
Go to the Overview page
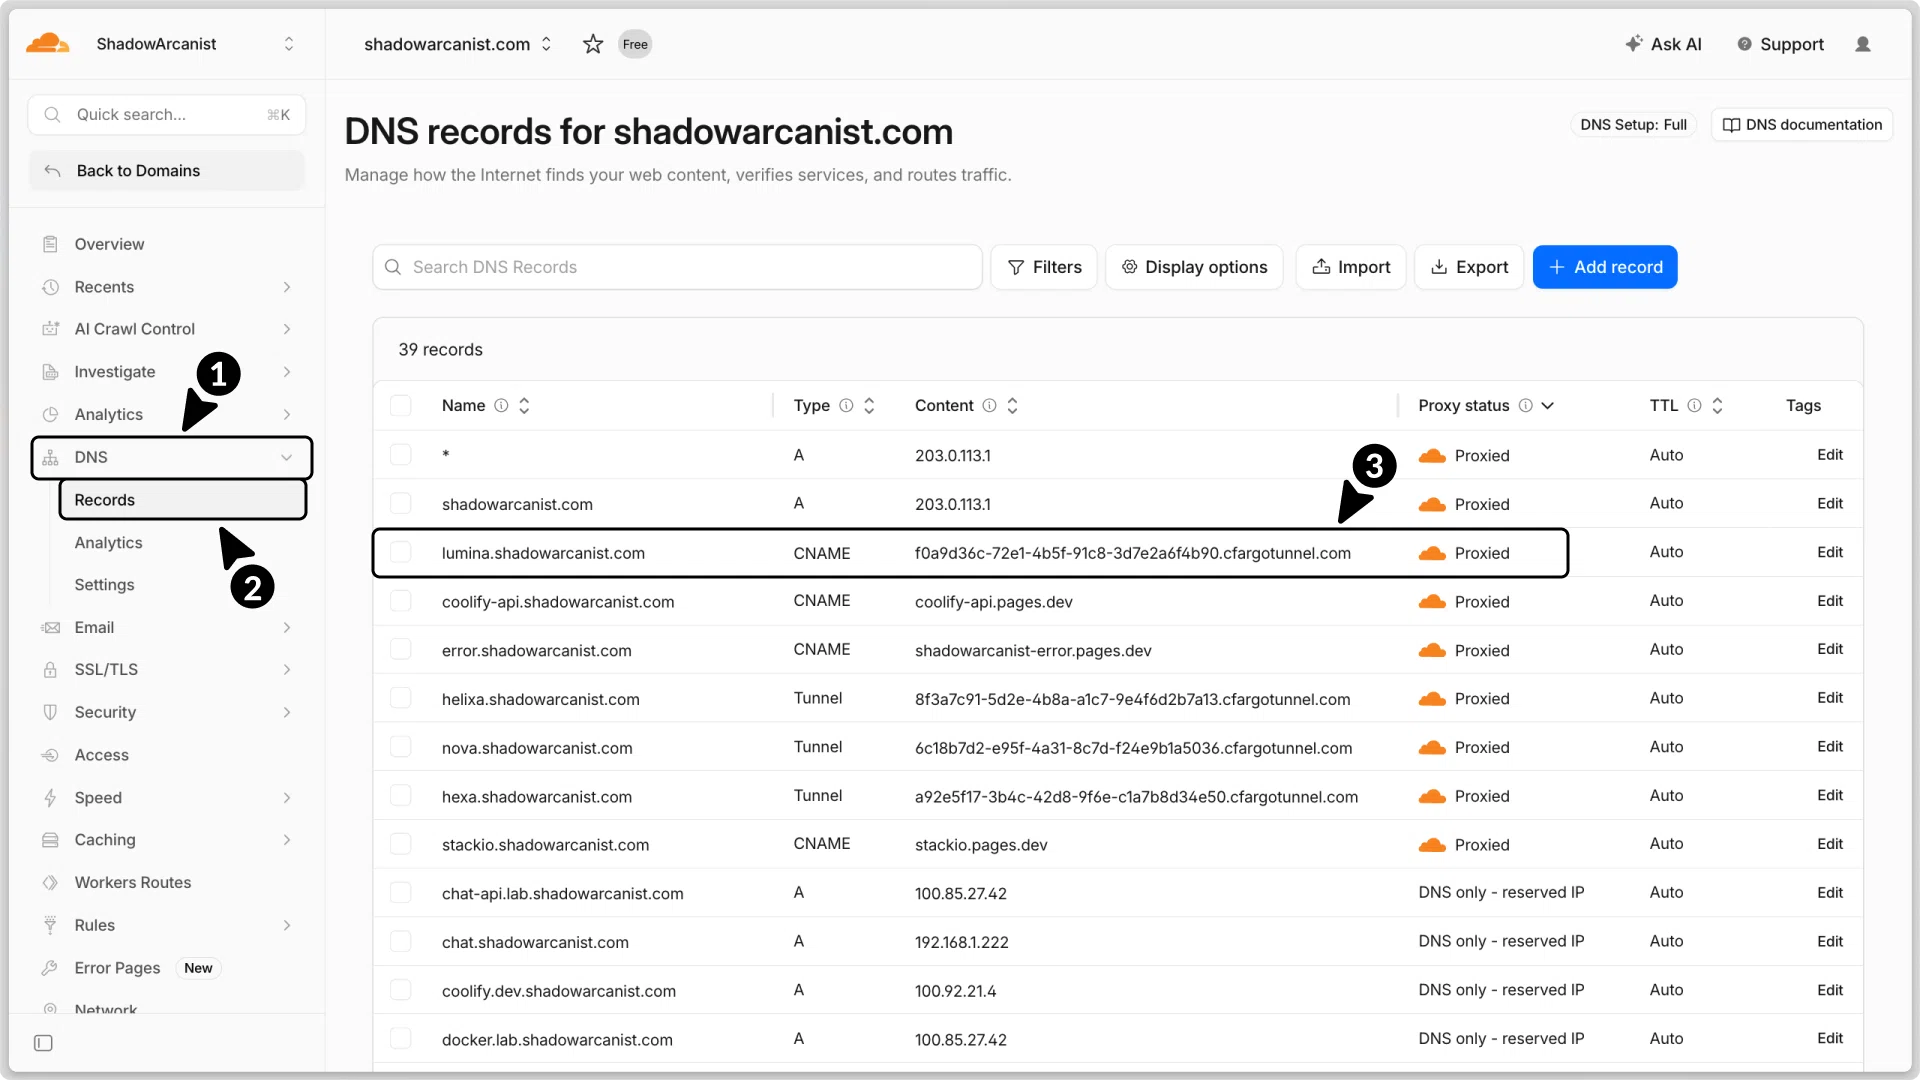(x=109, y=244)
